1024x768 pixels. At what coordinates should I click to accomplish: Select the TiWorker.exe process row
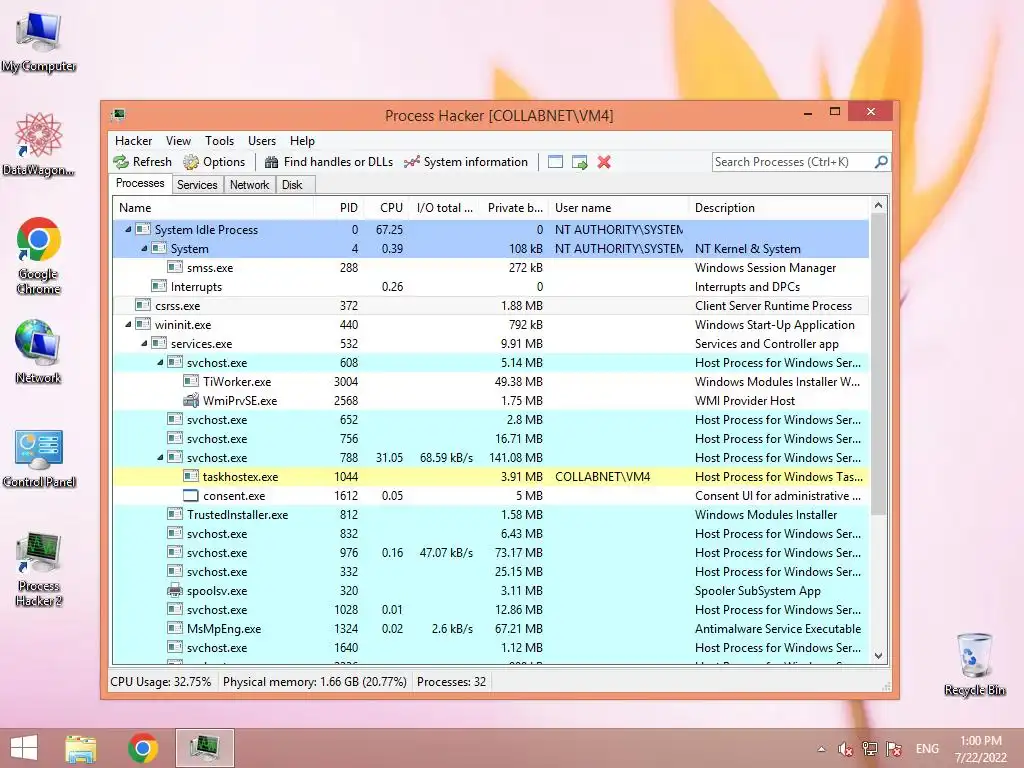pos(491,381)
